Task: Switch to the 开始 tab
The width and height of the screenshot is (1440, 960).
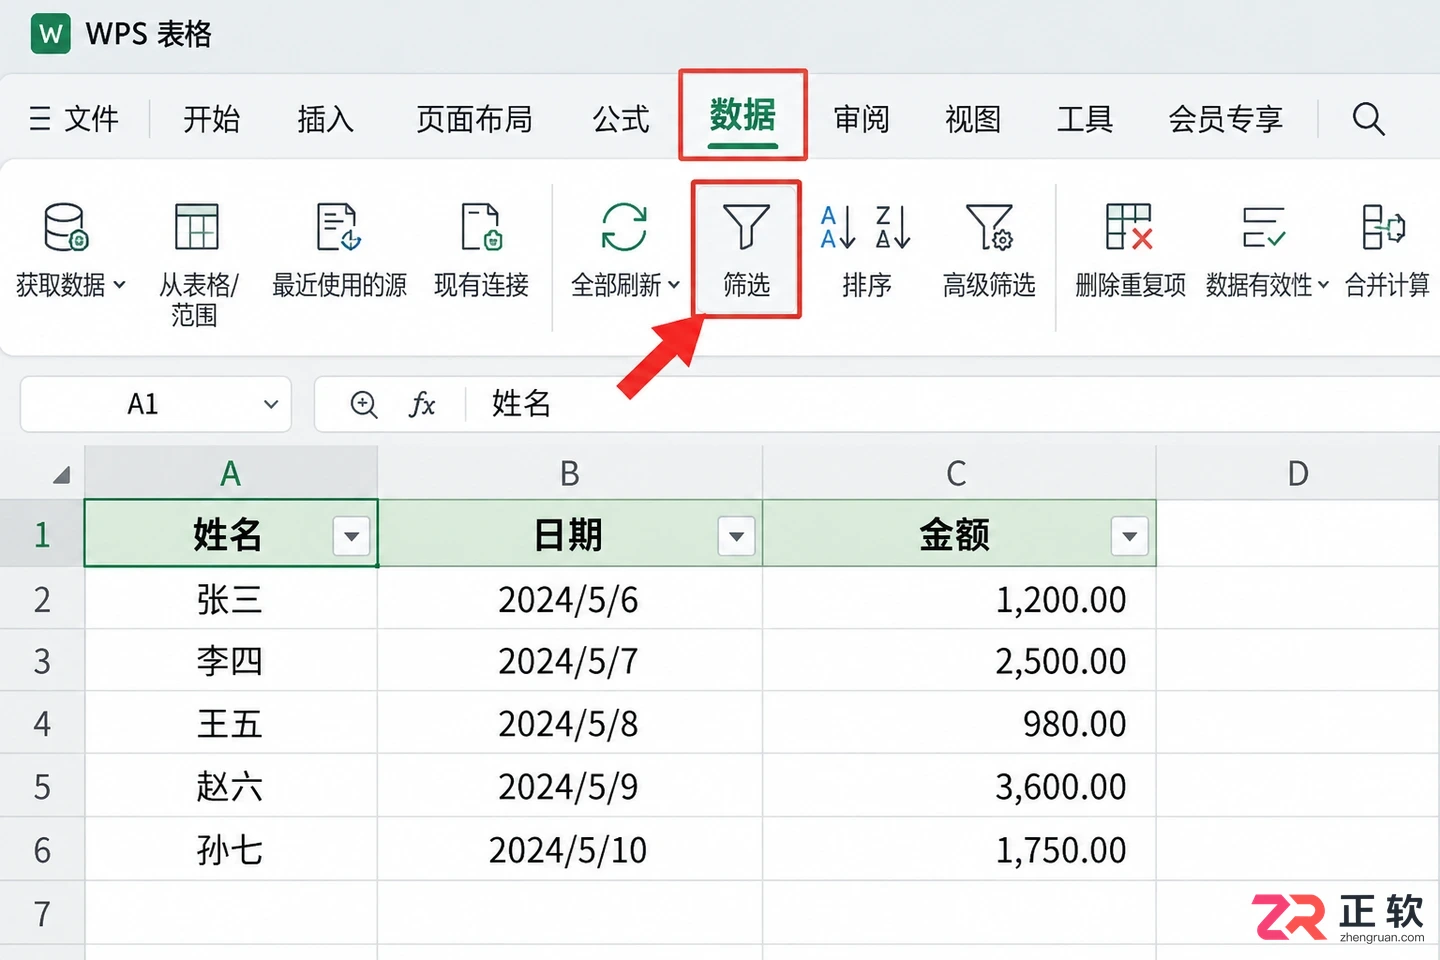Action: click(x=212, y=119)
